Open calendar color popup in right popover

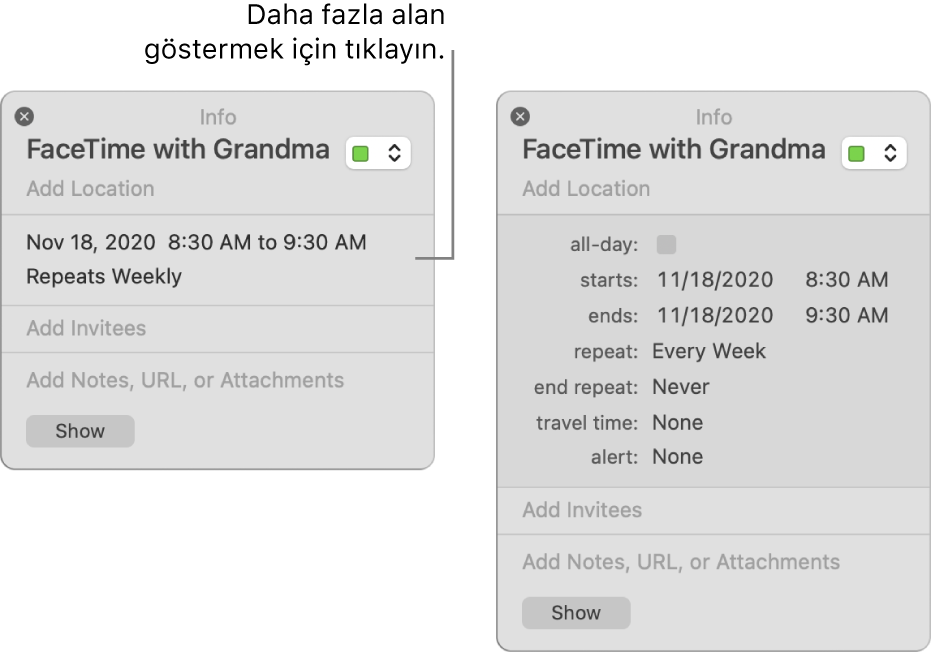coord(874,153)
